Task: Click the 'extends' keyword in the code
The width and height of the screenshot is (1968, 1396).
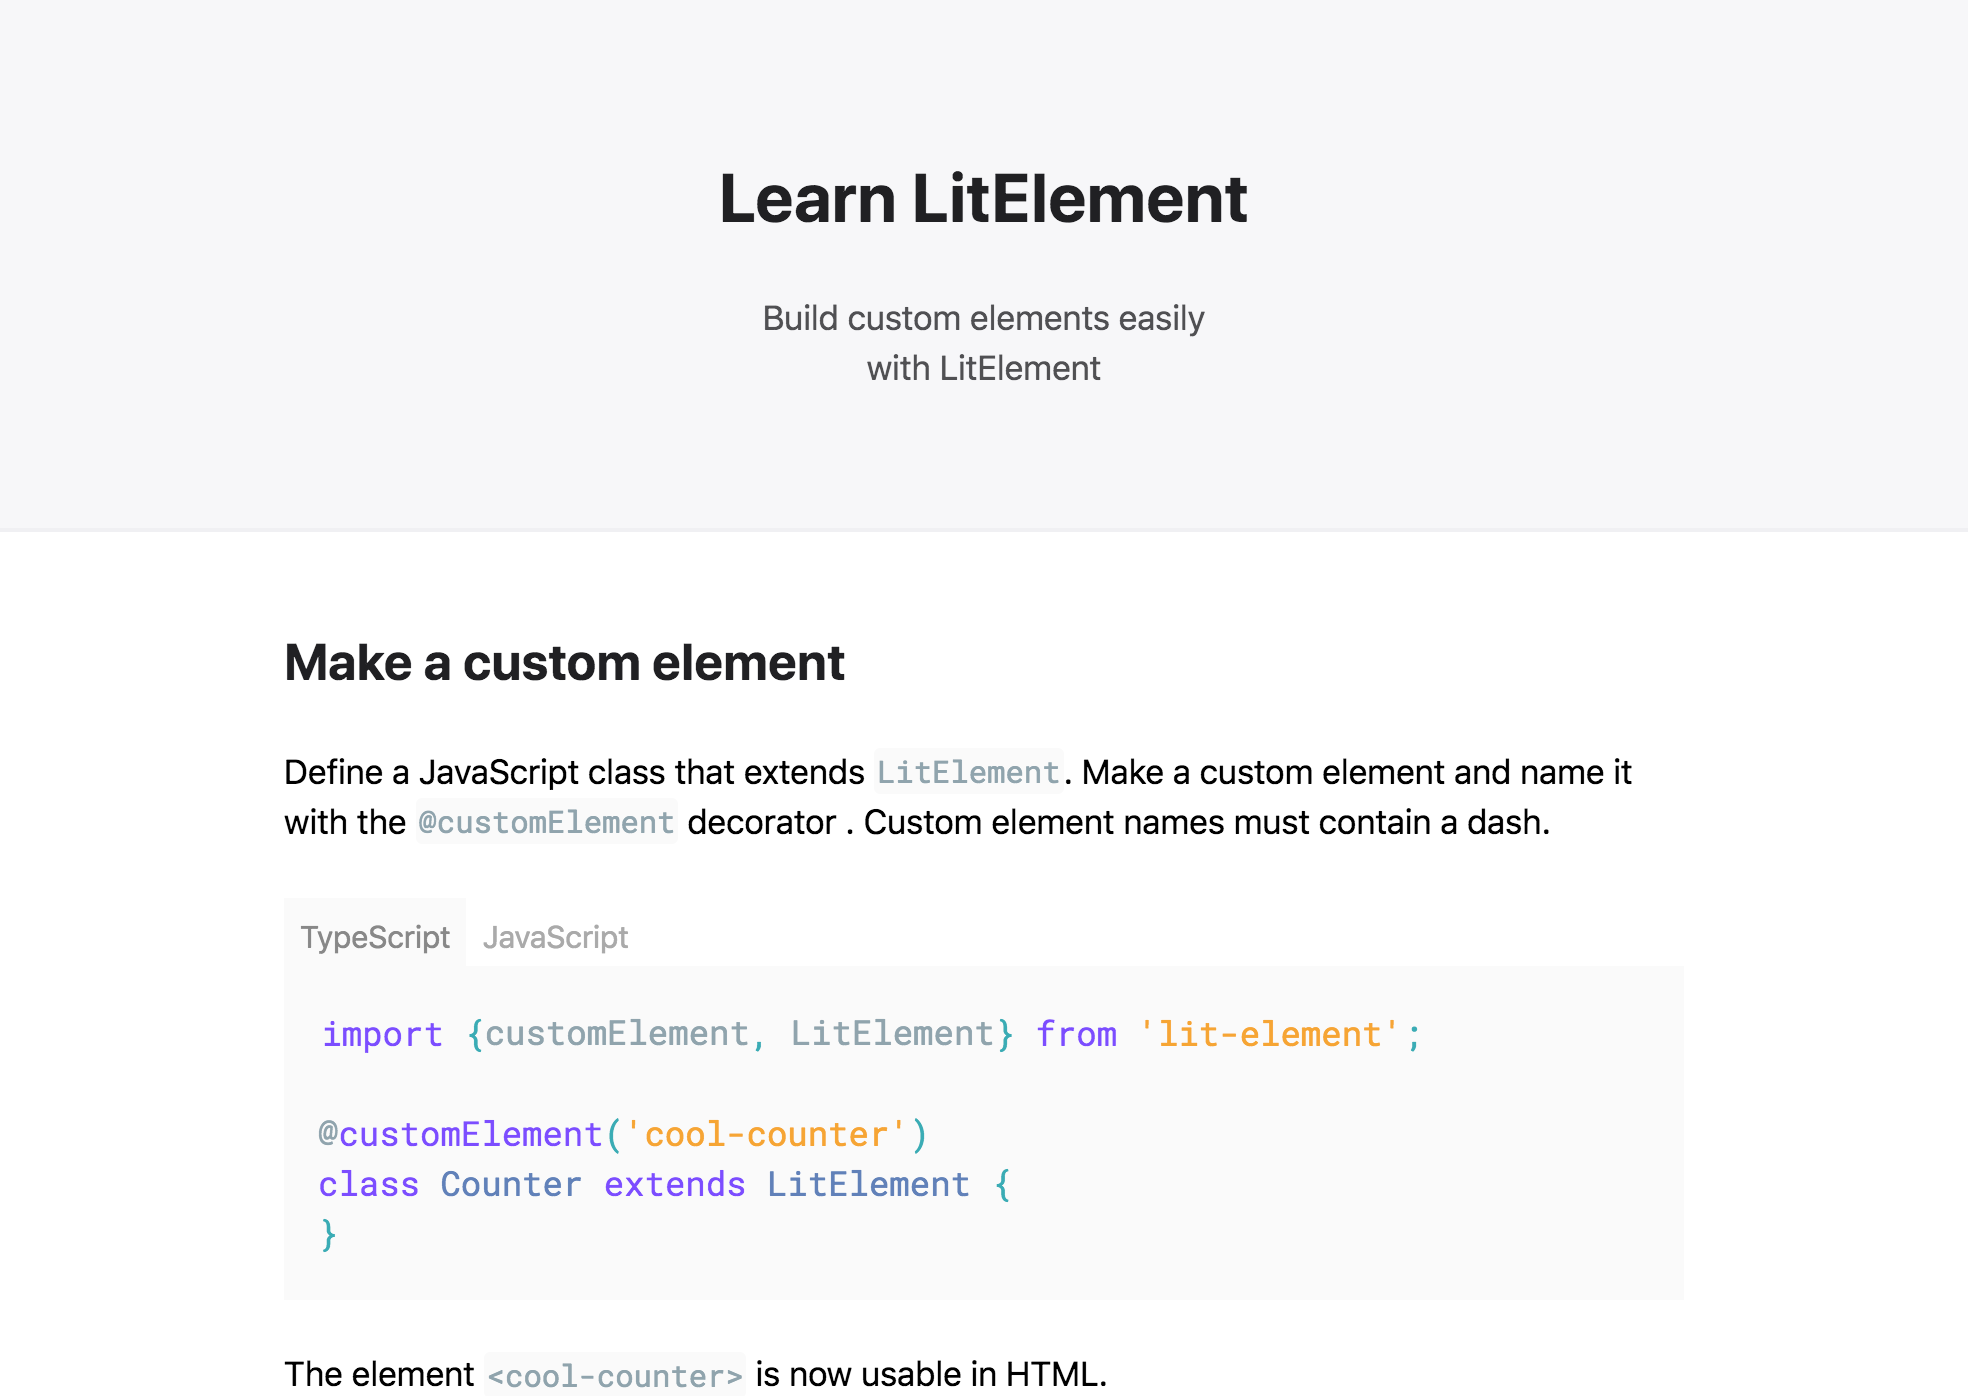Action: [674, 1184]
